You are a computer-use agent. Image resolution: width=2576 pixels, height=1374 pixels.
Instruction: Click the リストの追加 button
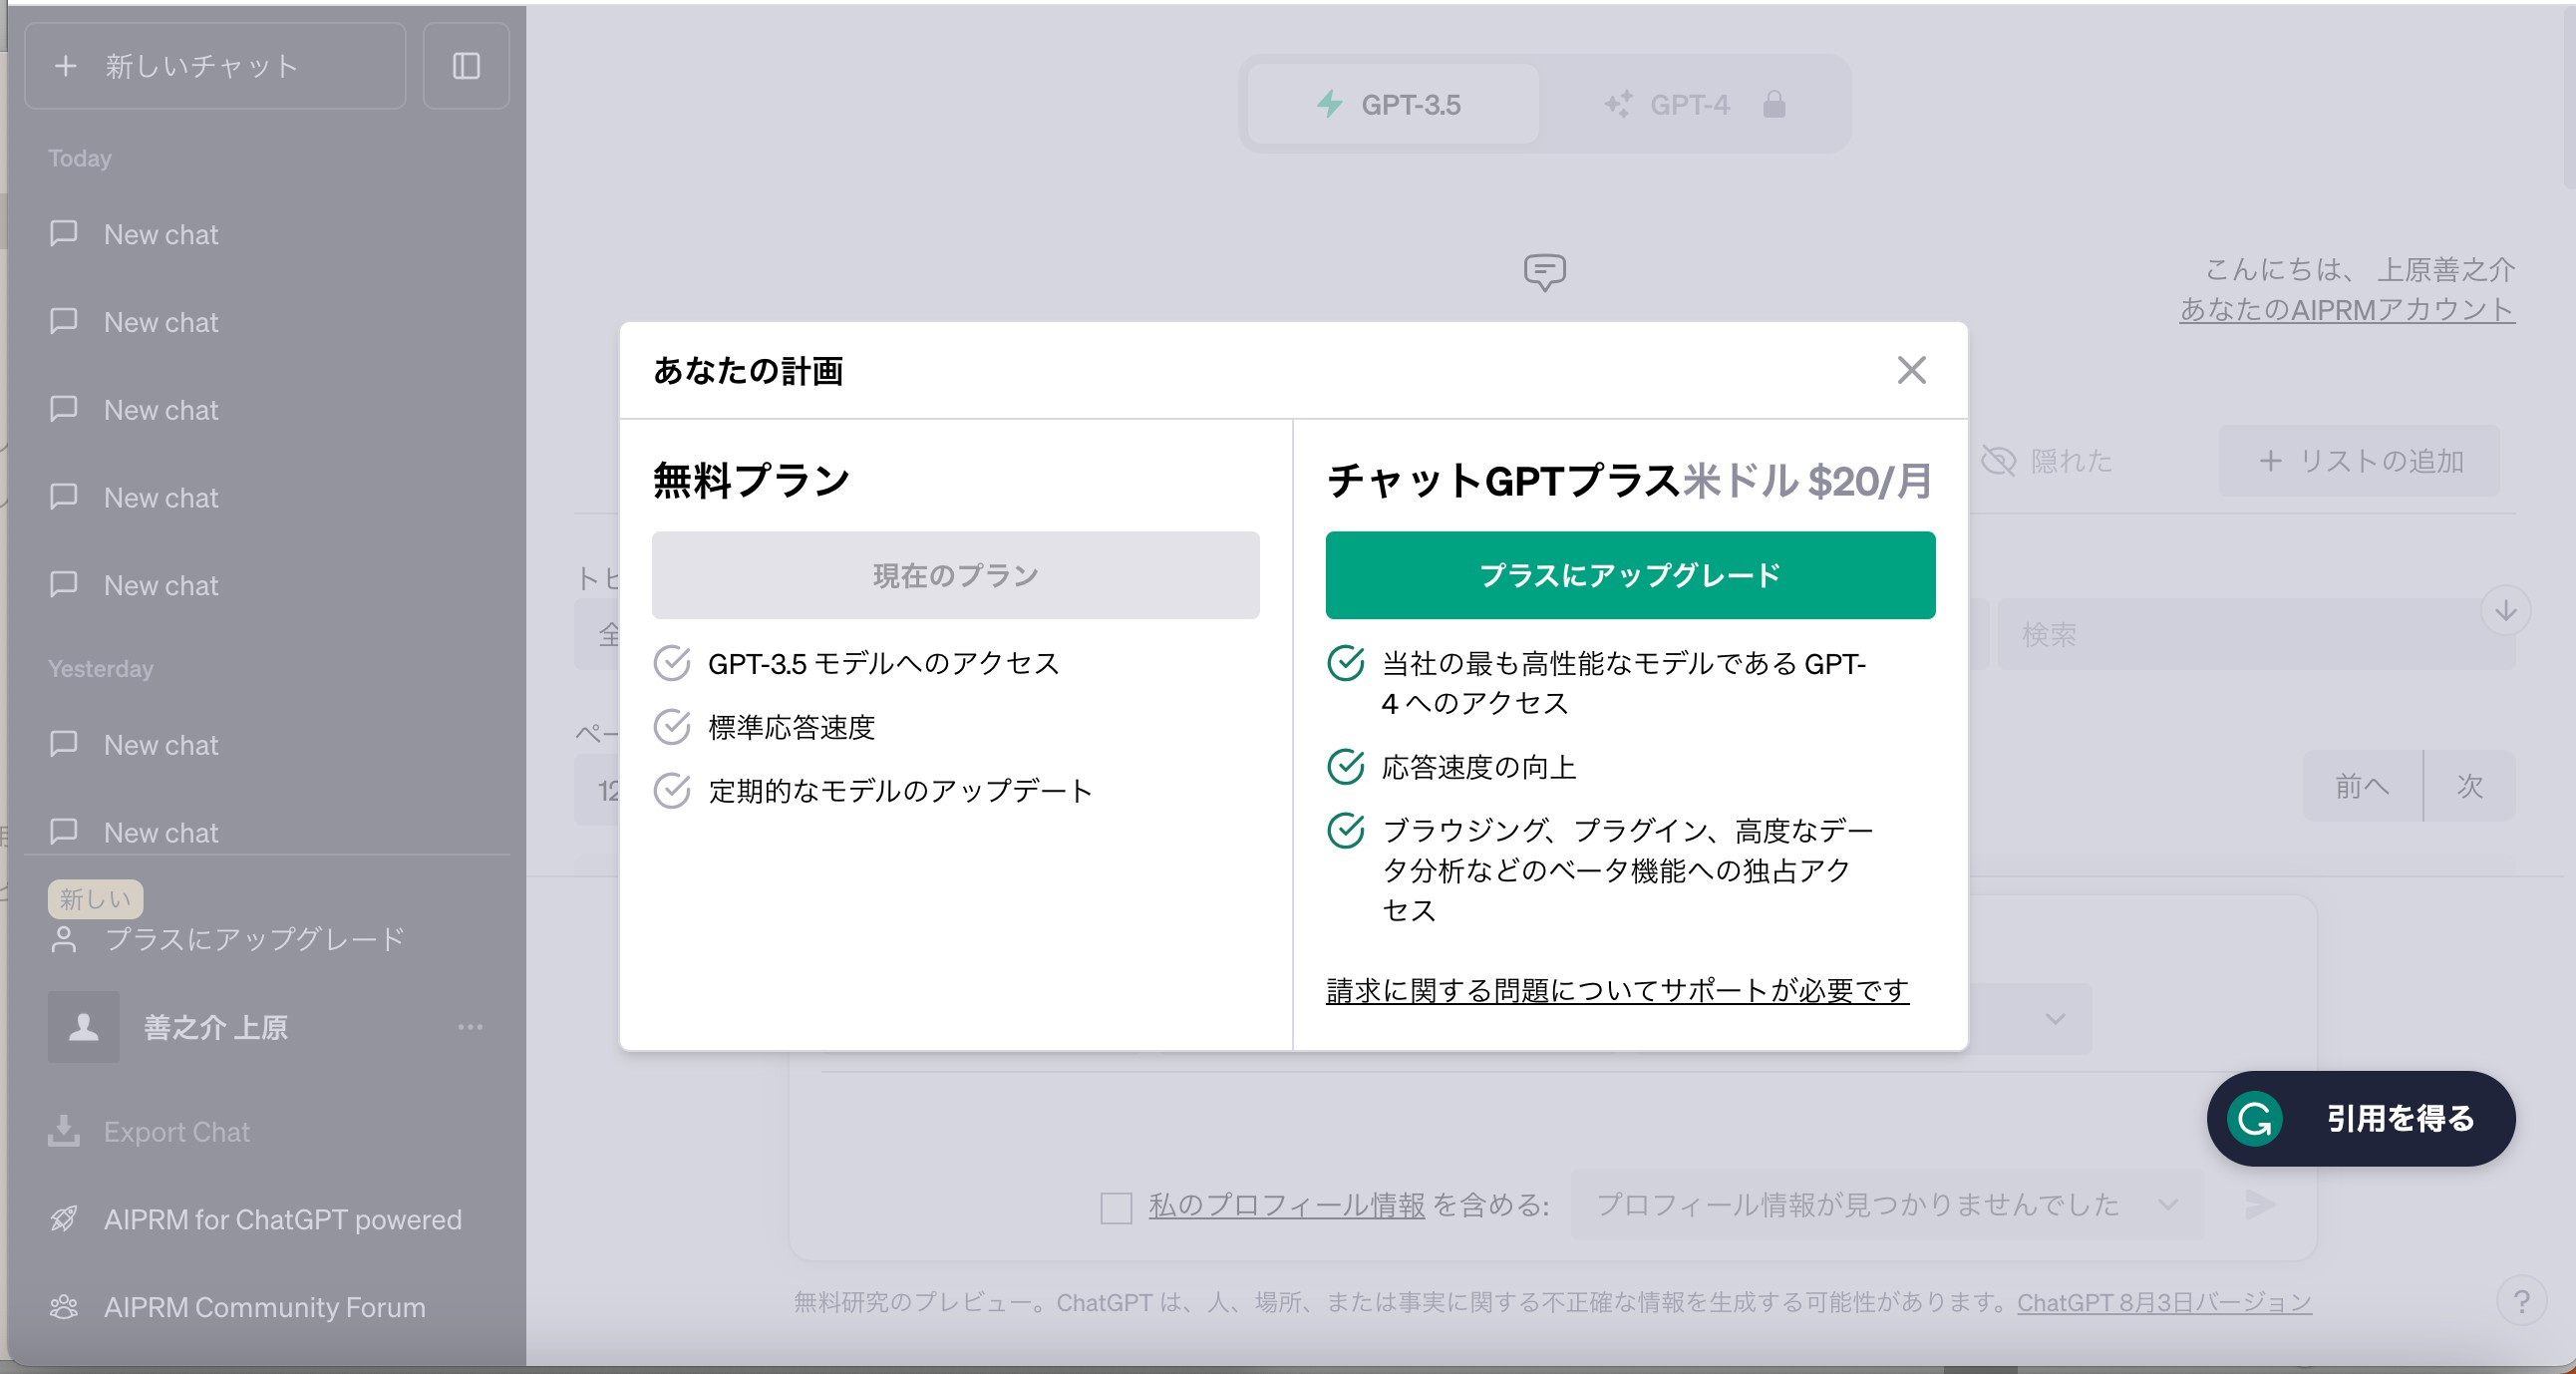click(x=2359, y=461)
